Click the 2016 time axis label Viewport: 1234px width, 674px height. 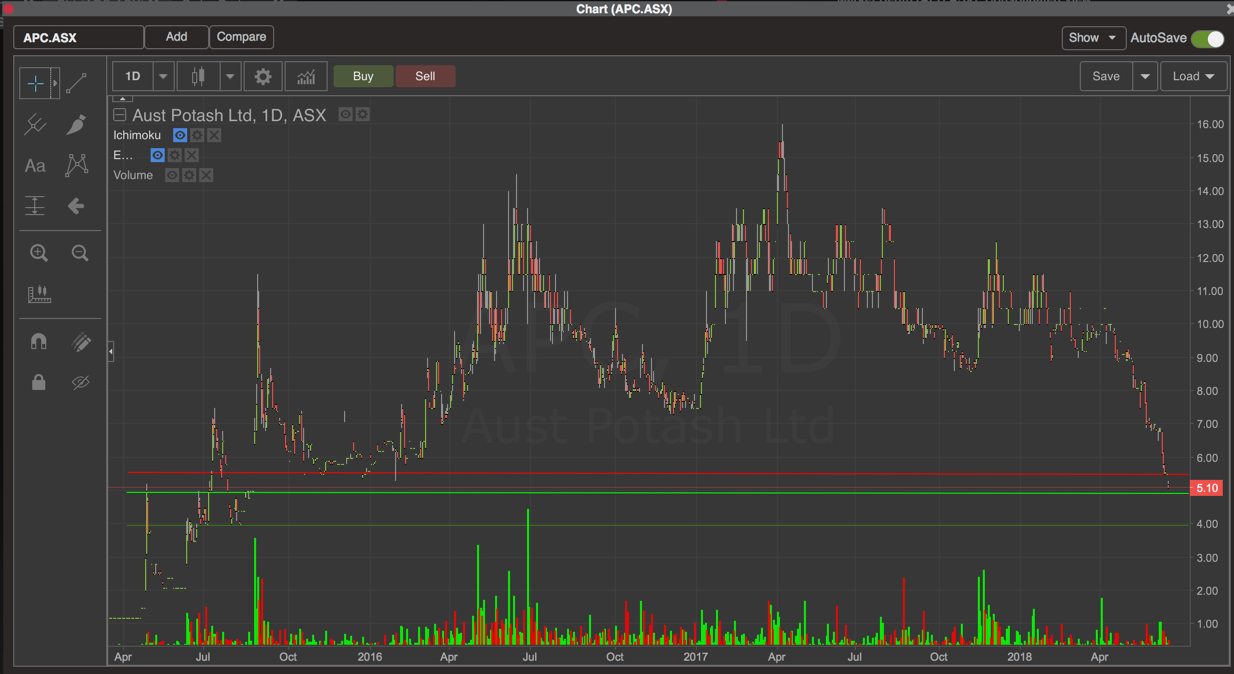pos(370,657)
